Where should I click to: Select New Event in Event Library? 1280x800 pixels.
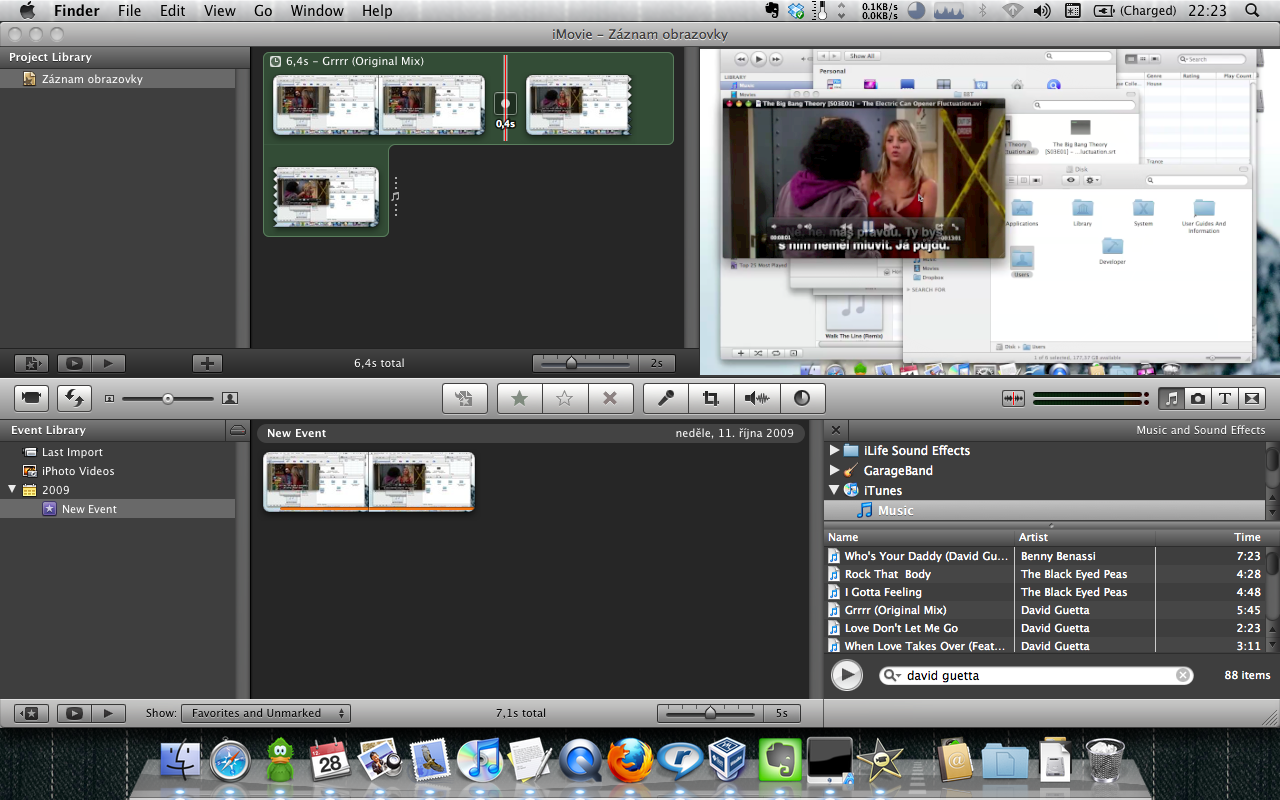click(x=89, y=509)
